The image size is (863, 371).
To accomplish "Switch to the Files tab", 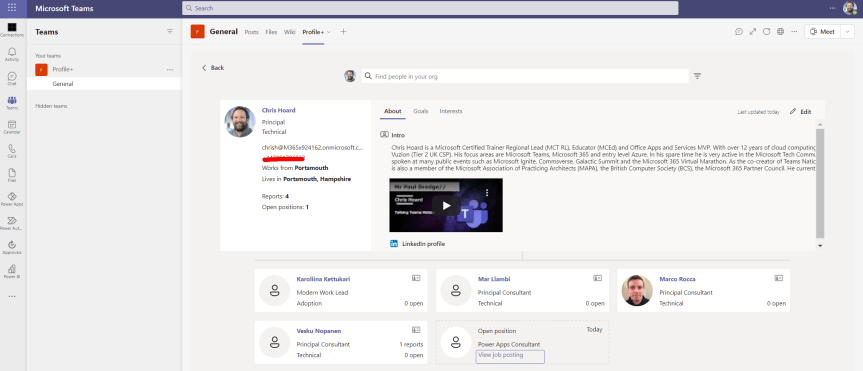I will click(271, 32).
